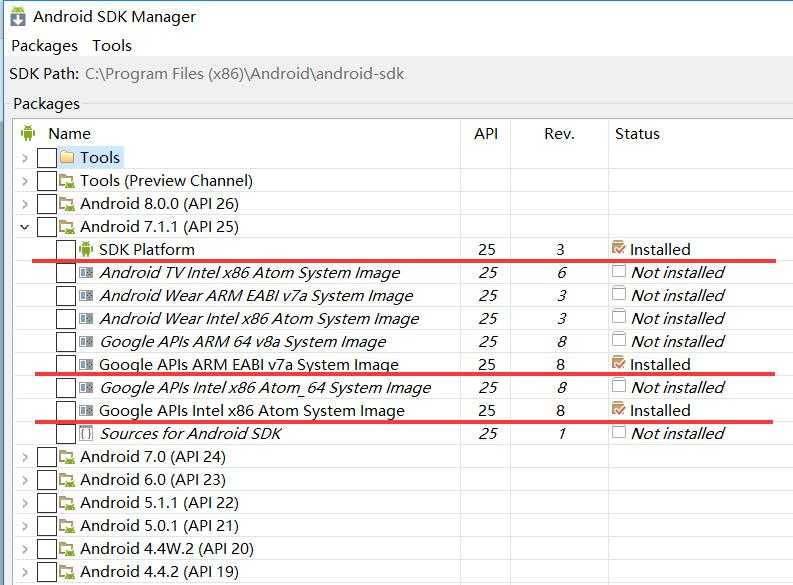The image size is (793, 585).
Task: Expand Tools (Preview Channel) node
Action: point(25,181)
